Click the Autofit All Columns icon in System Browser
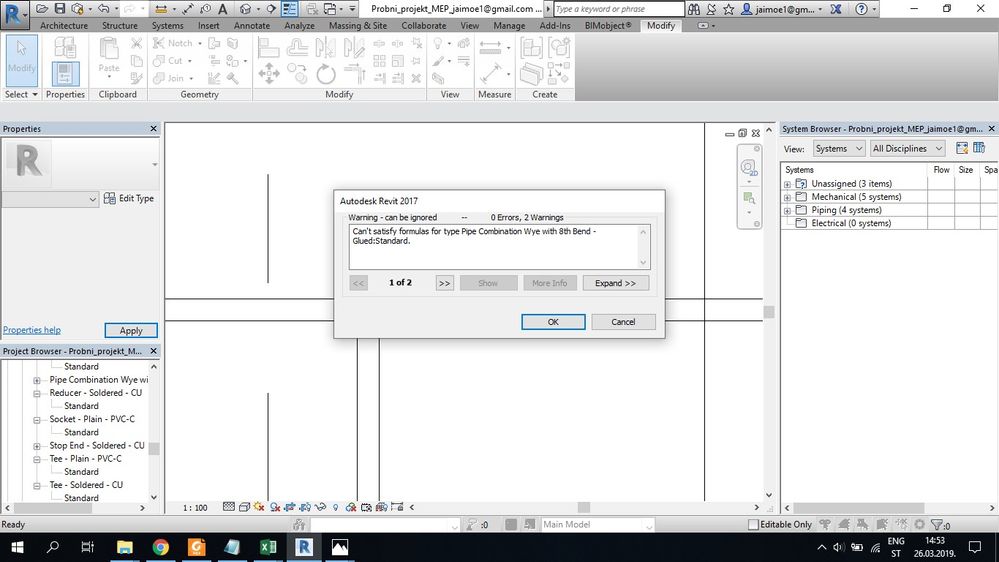Image resolution: width=999 pixels, height=562 pixels. (962, 148)
